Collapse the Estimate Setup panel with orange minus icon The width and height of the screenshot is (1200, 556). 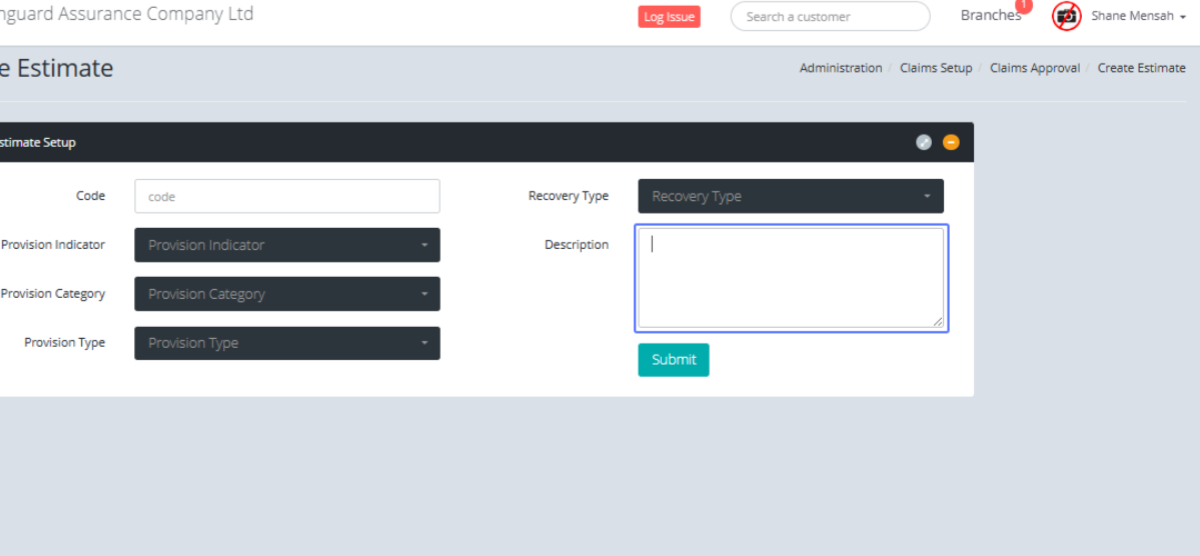click(951, 142)
